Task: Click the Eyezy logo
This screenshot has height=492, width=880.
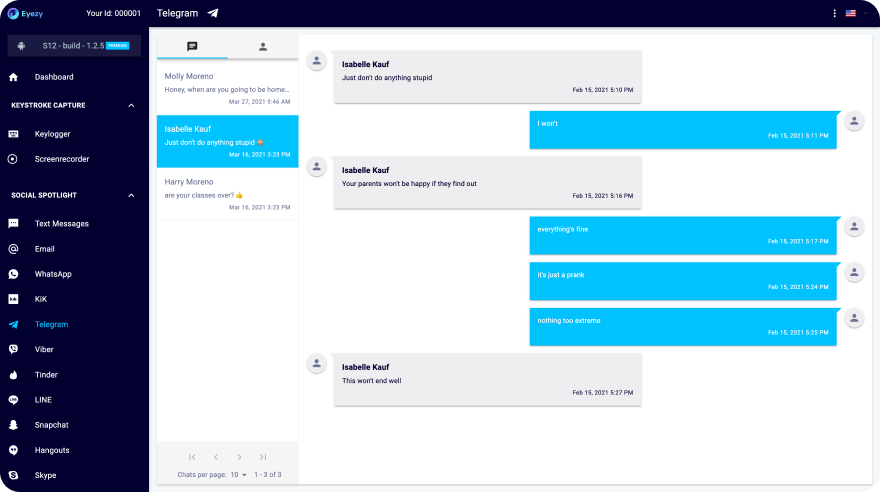Action: [25, 13]
